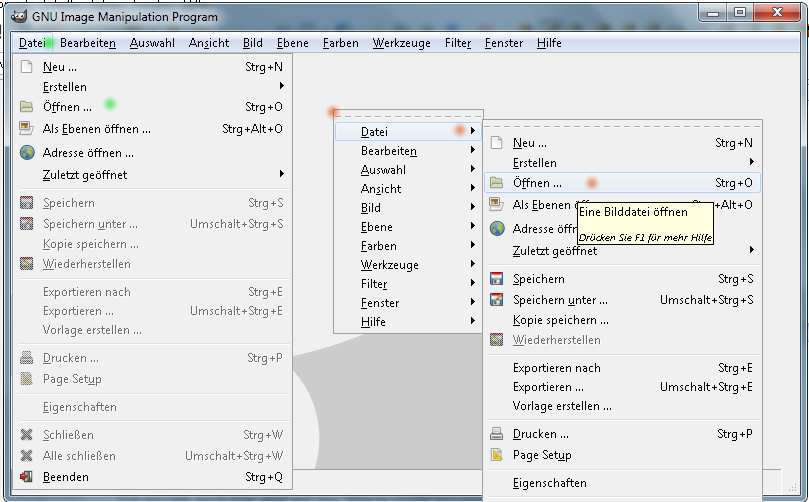Open Bearbeiten in the menu bar

88,43
